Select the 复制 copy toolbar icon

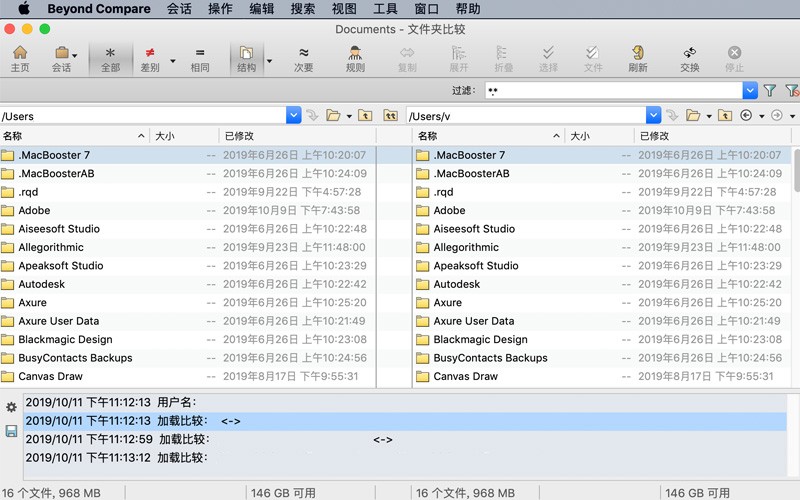click(x=407, y=59)
